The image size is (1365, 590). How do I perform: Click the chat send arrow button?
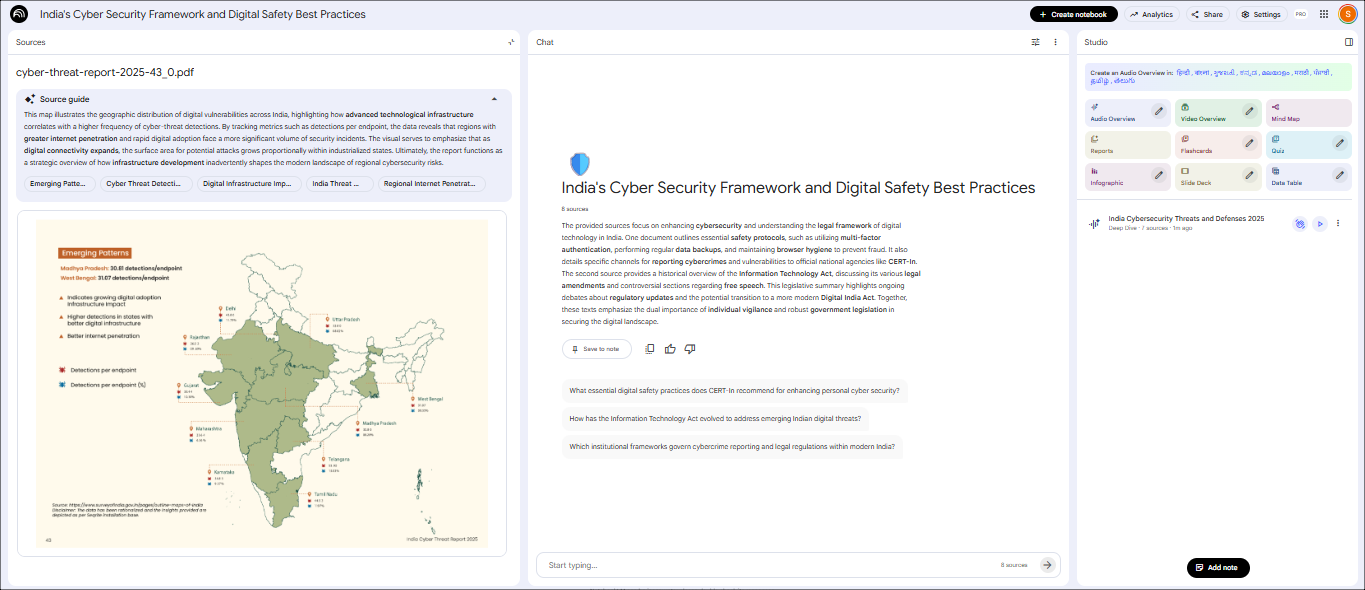[1047, 565]
